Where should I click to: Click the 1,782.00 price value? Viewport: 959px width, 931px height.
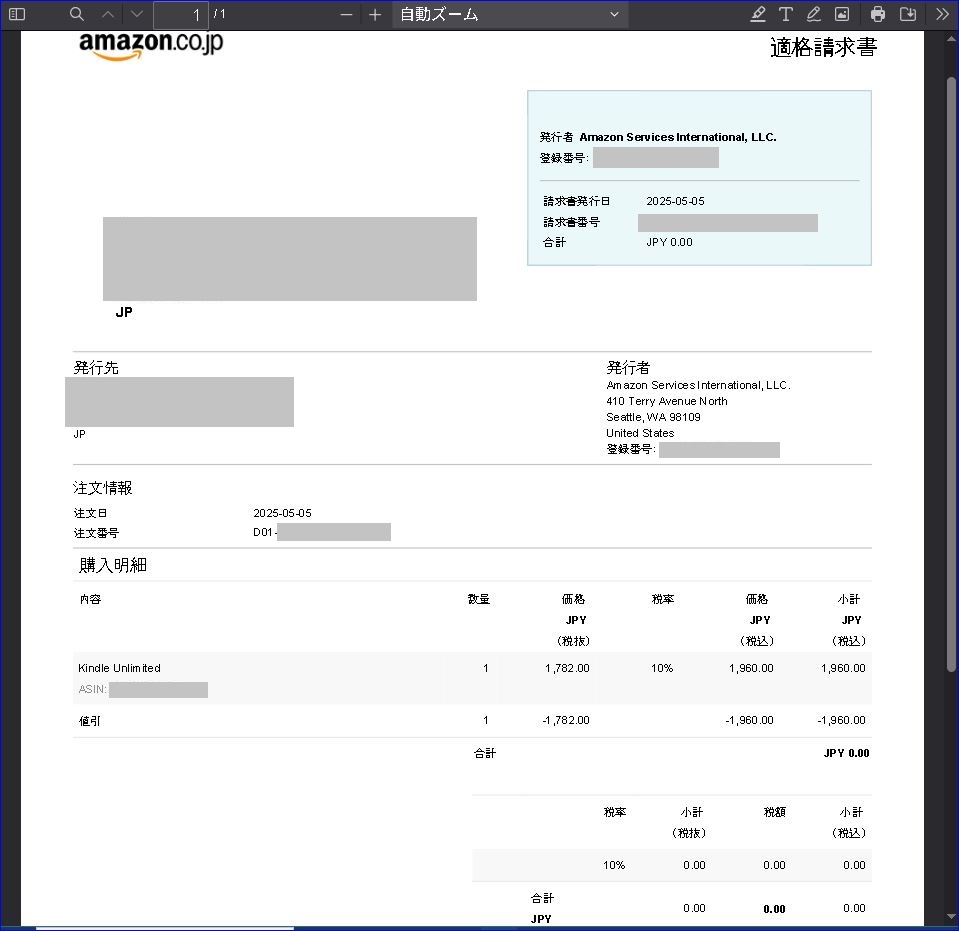click(x=567, y=668)
